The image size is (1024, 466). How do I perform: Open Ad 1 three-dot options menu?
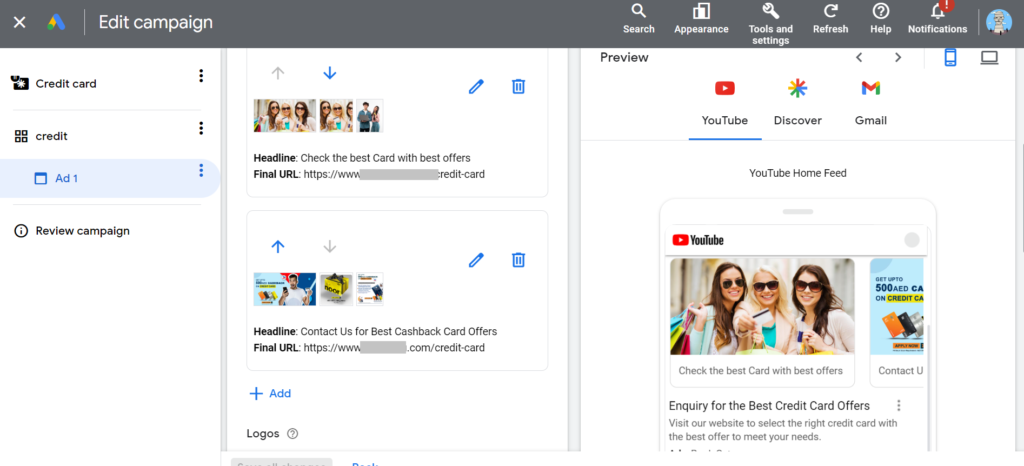coord(201,171)
